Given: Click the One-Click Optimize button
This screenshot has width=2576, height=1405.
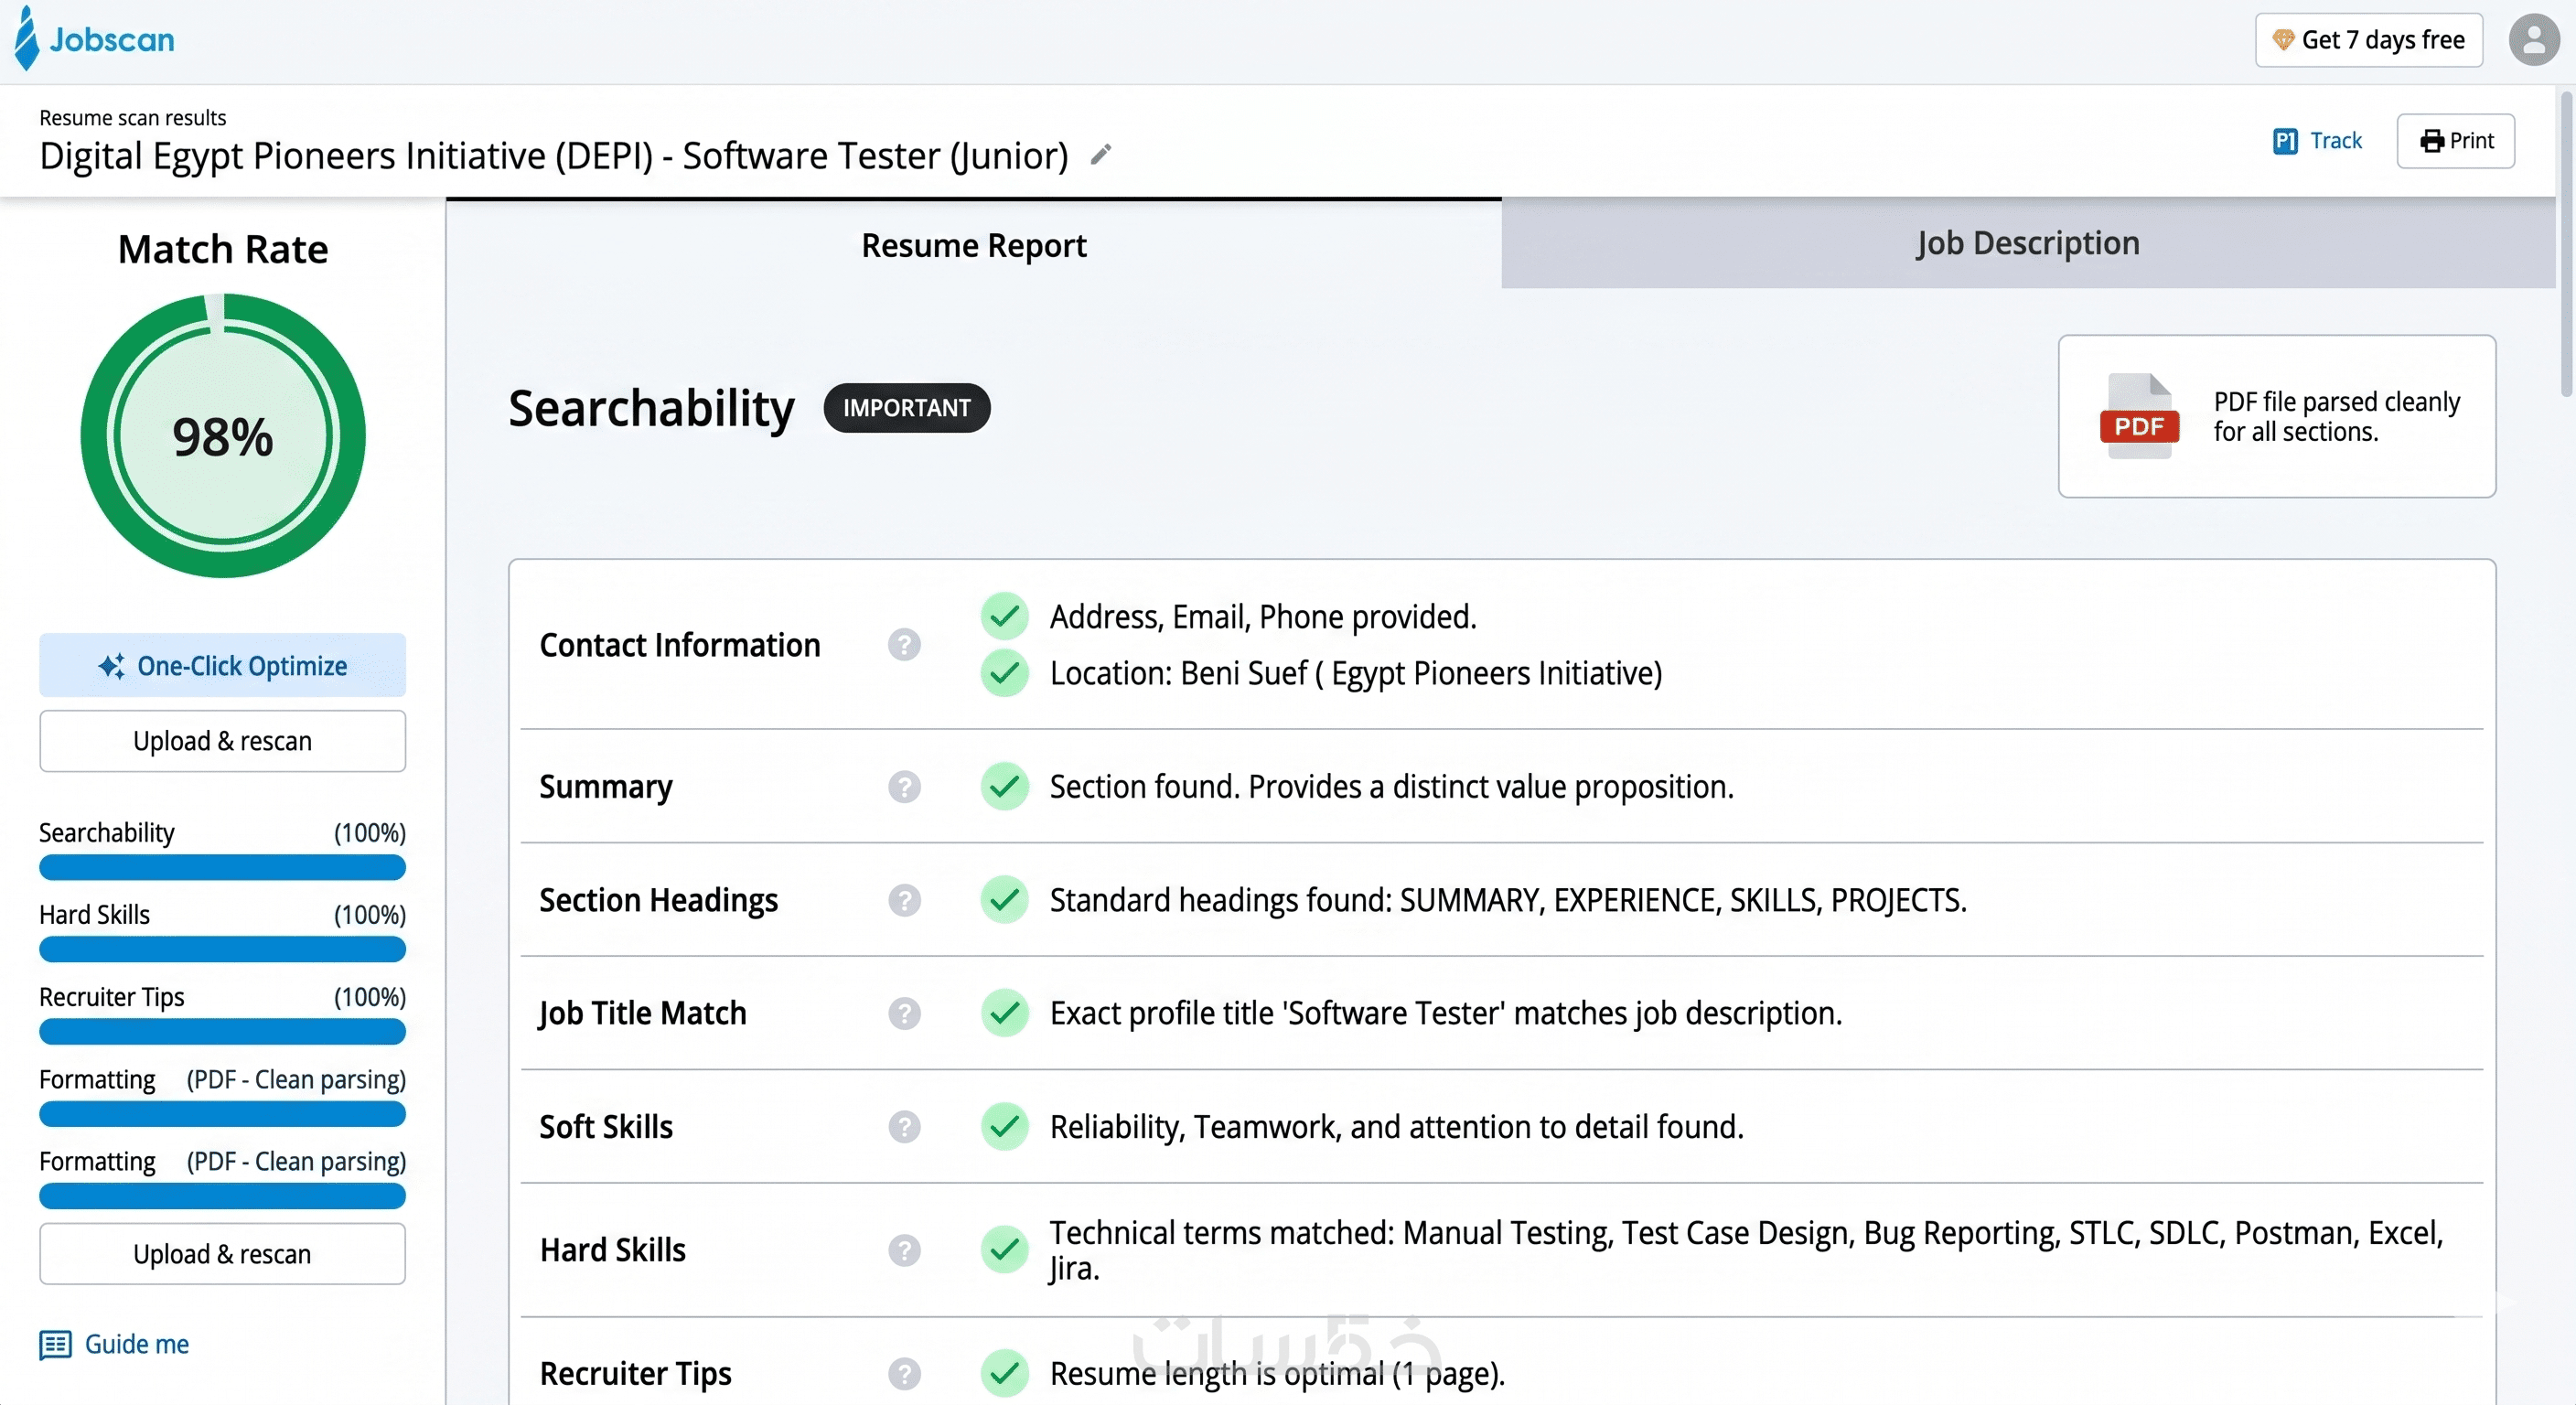Looking at the screenshot, I should point(222,665).
